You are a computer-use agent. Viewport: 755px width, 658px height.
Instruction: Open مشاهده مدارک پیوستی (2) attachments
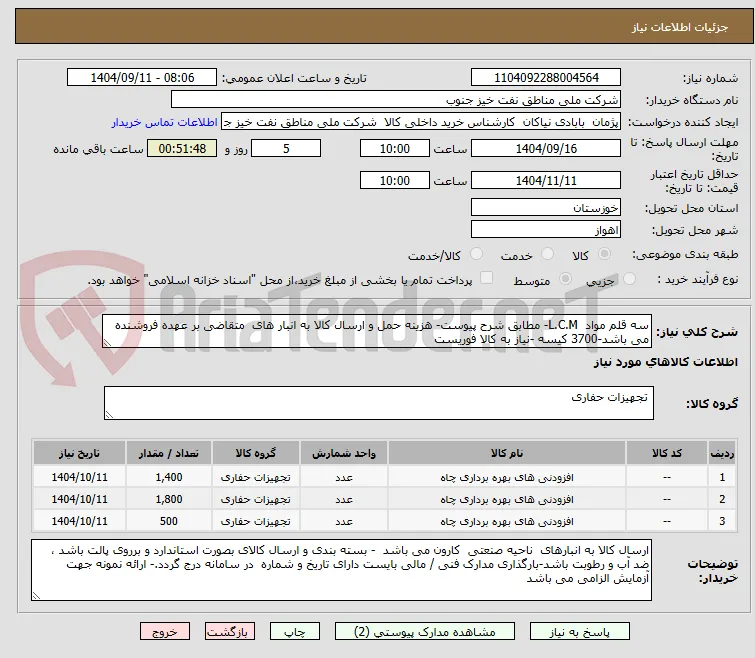[x=425, y=632]
